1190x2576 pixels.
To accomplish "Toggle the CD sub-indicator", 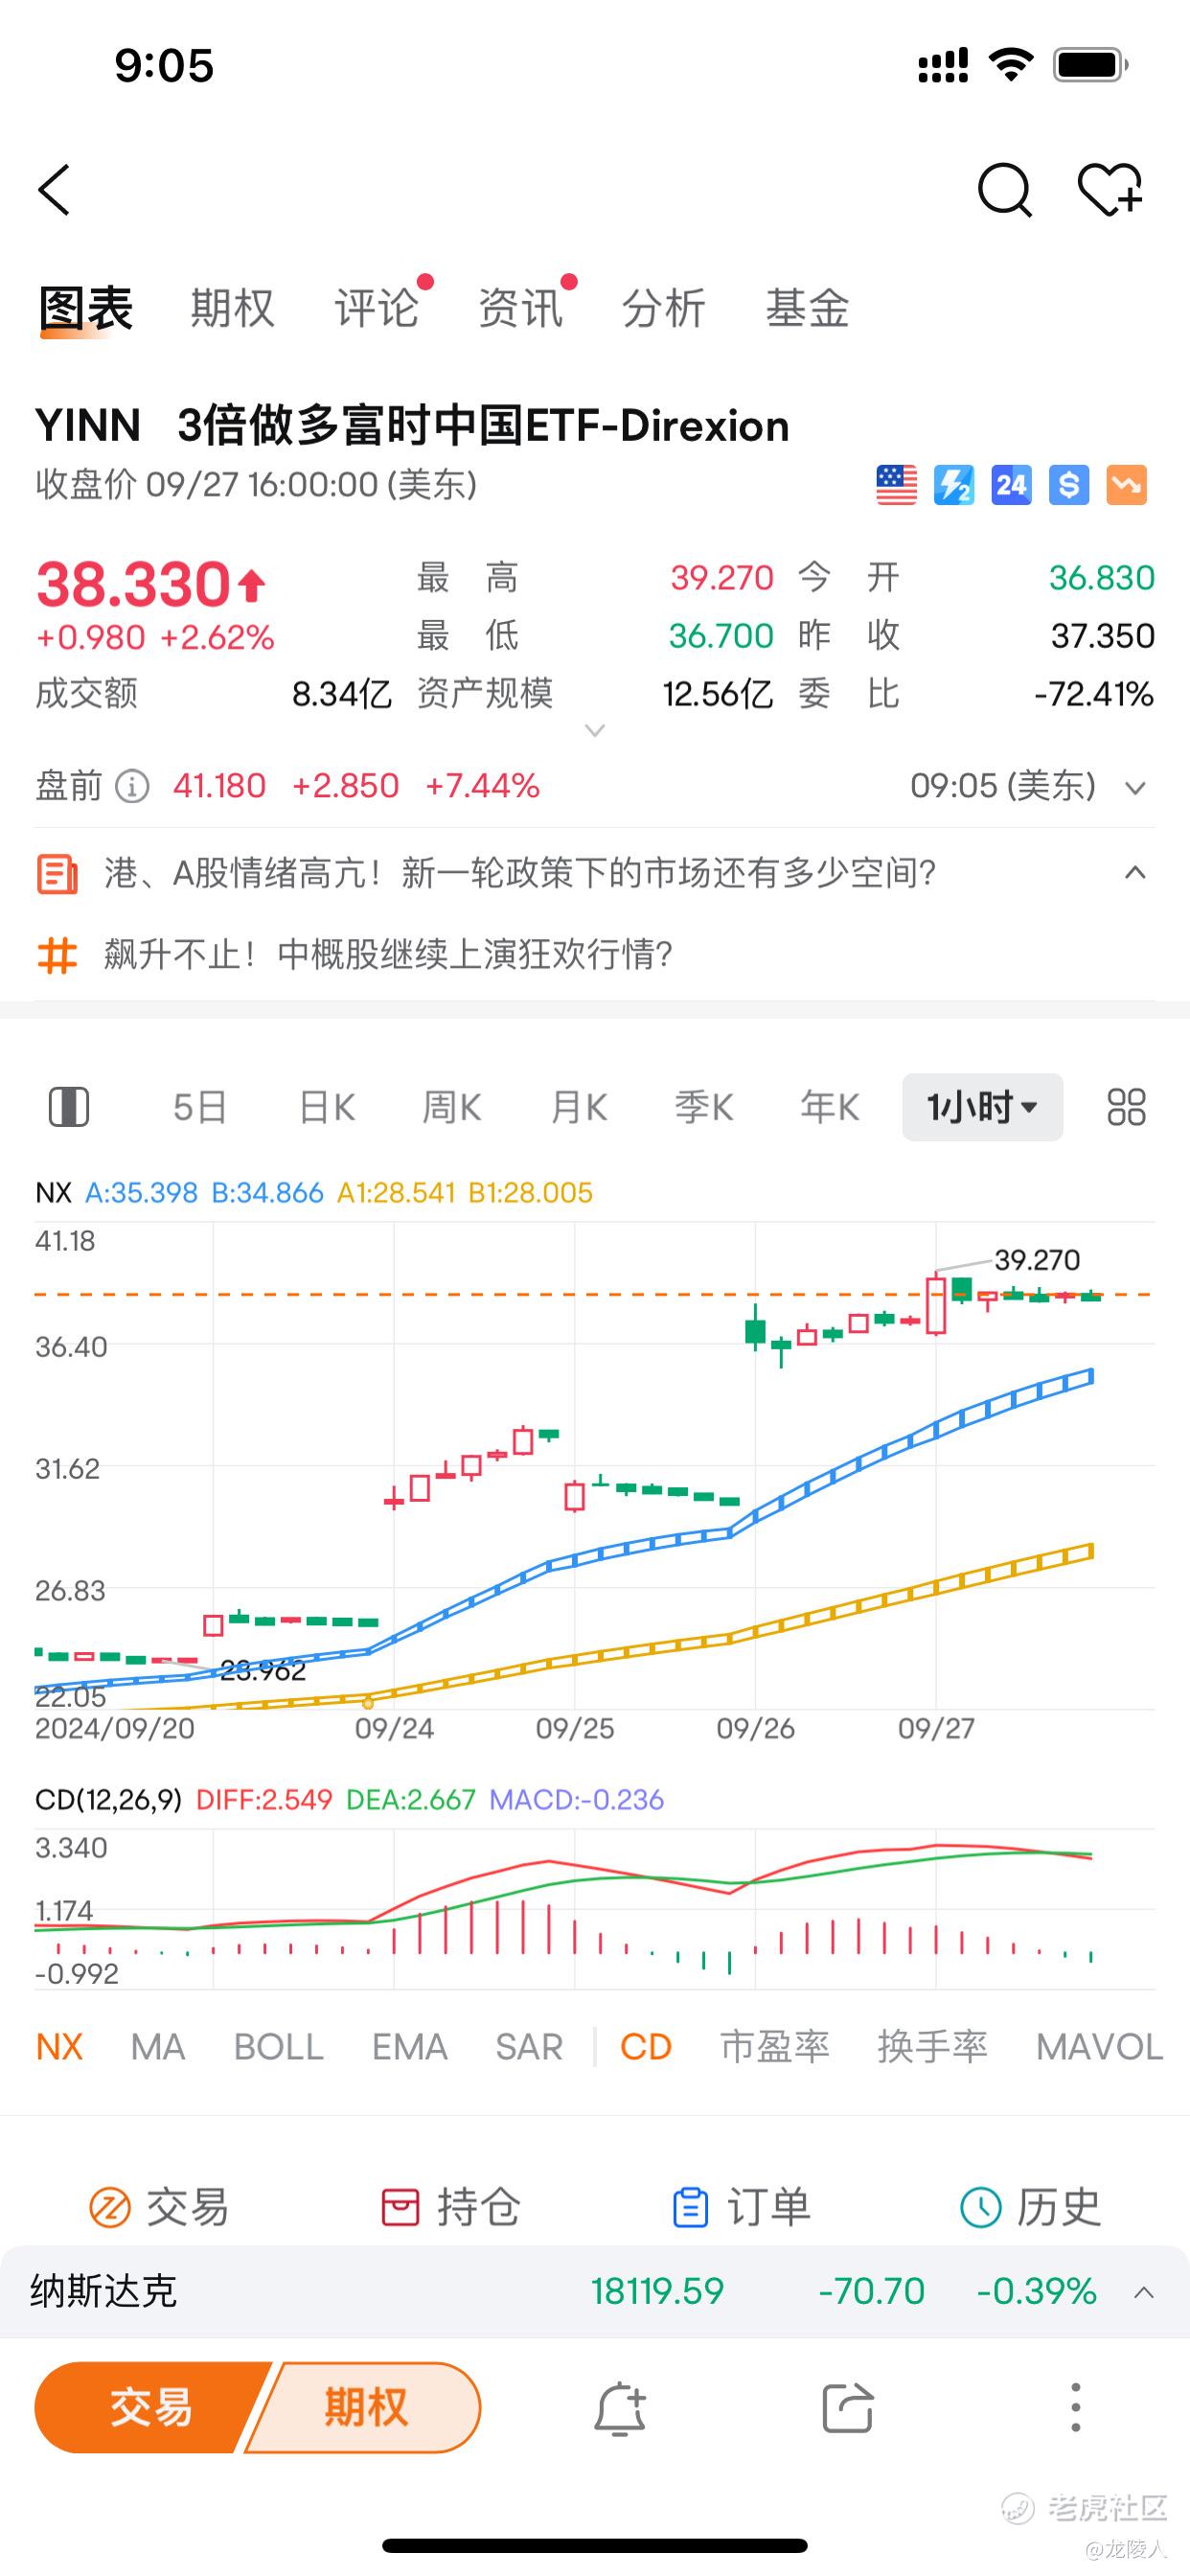I will point(645,2046).
